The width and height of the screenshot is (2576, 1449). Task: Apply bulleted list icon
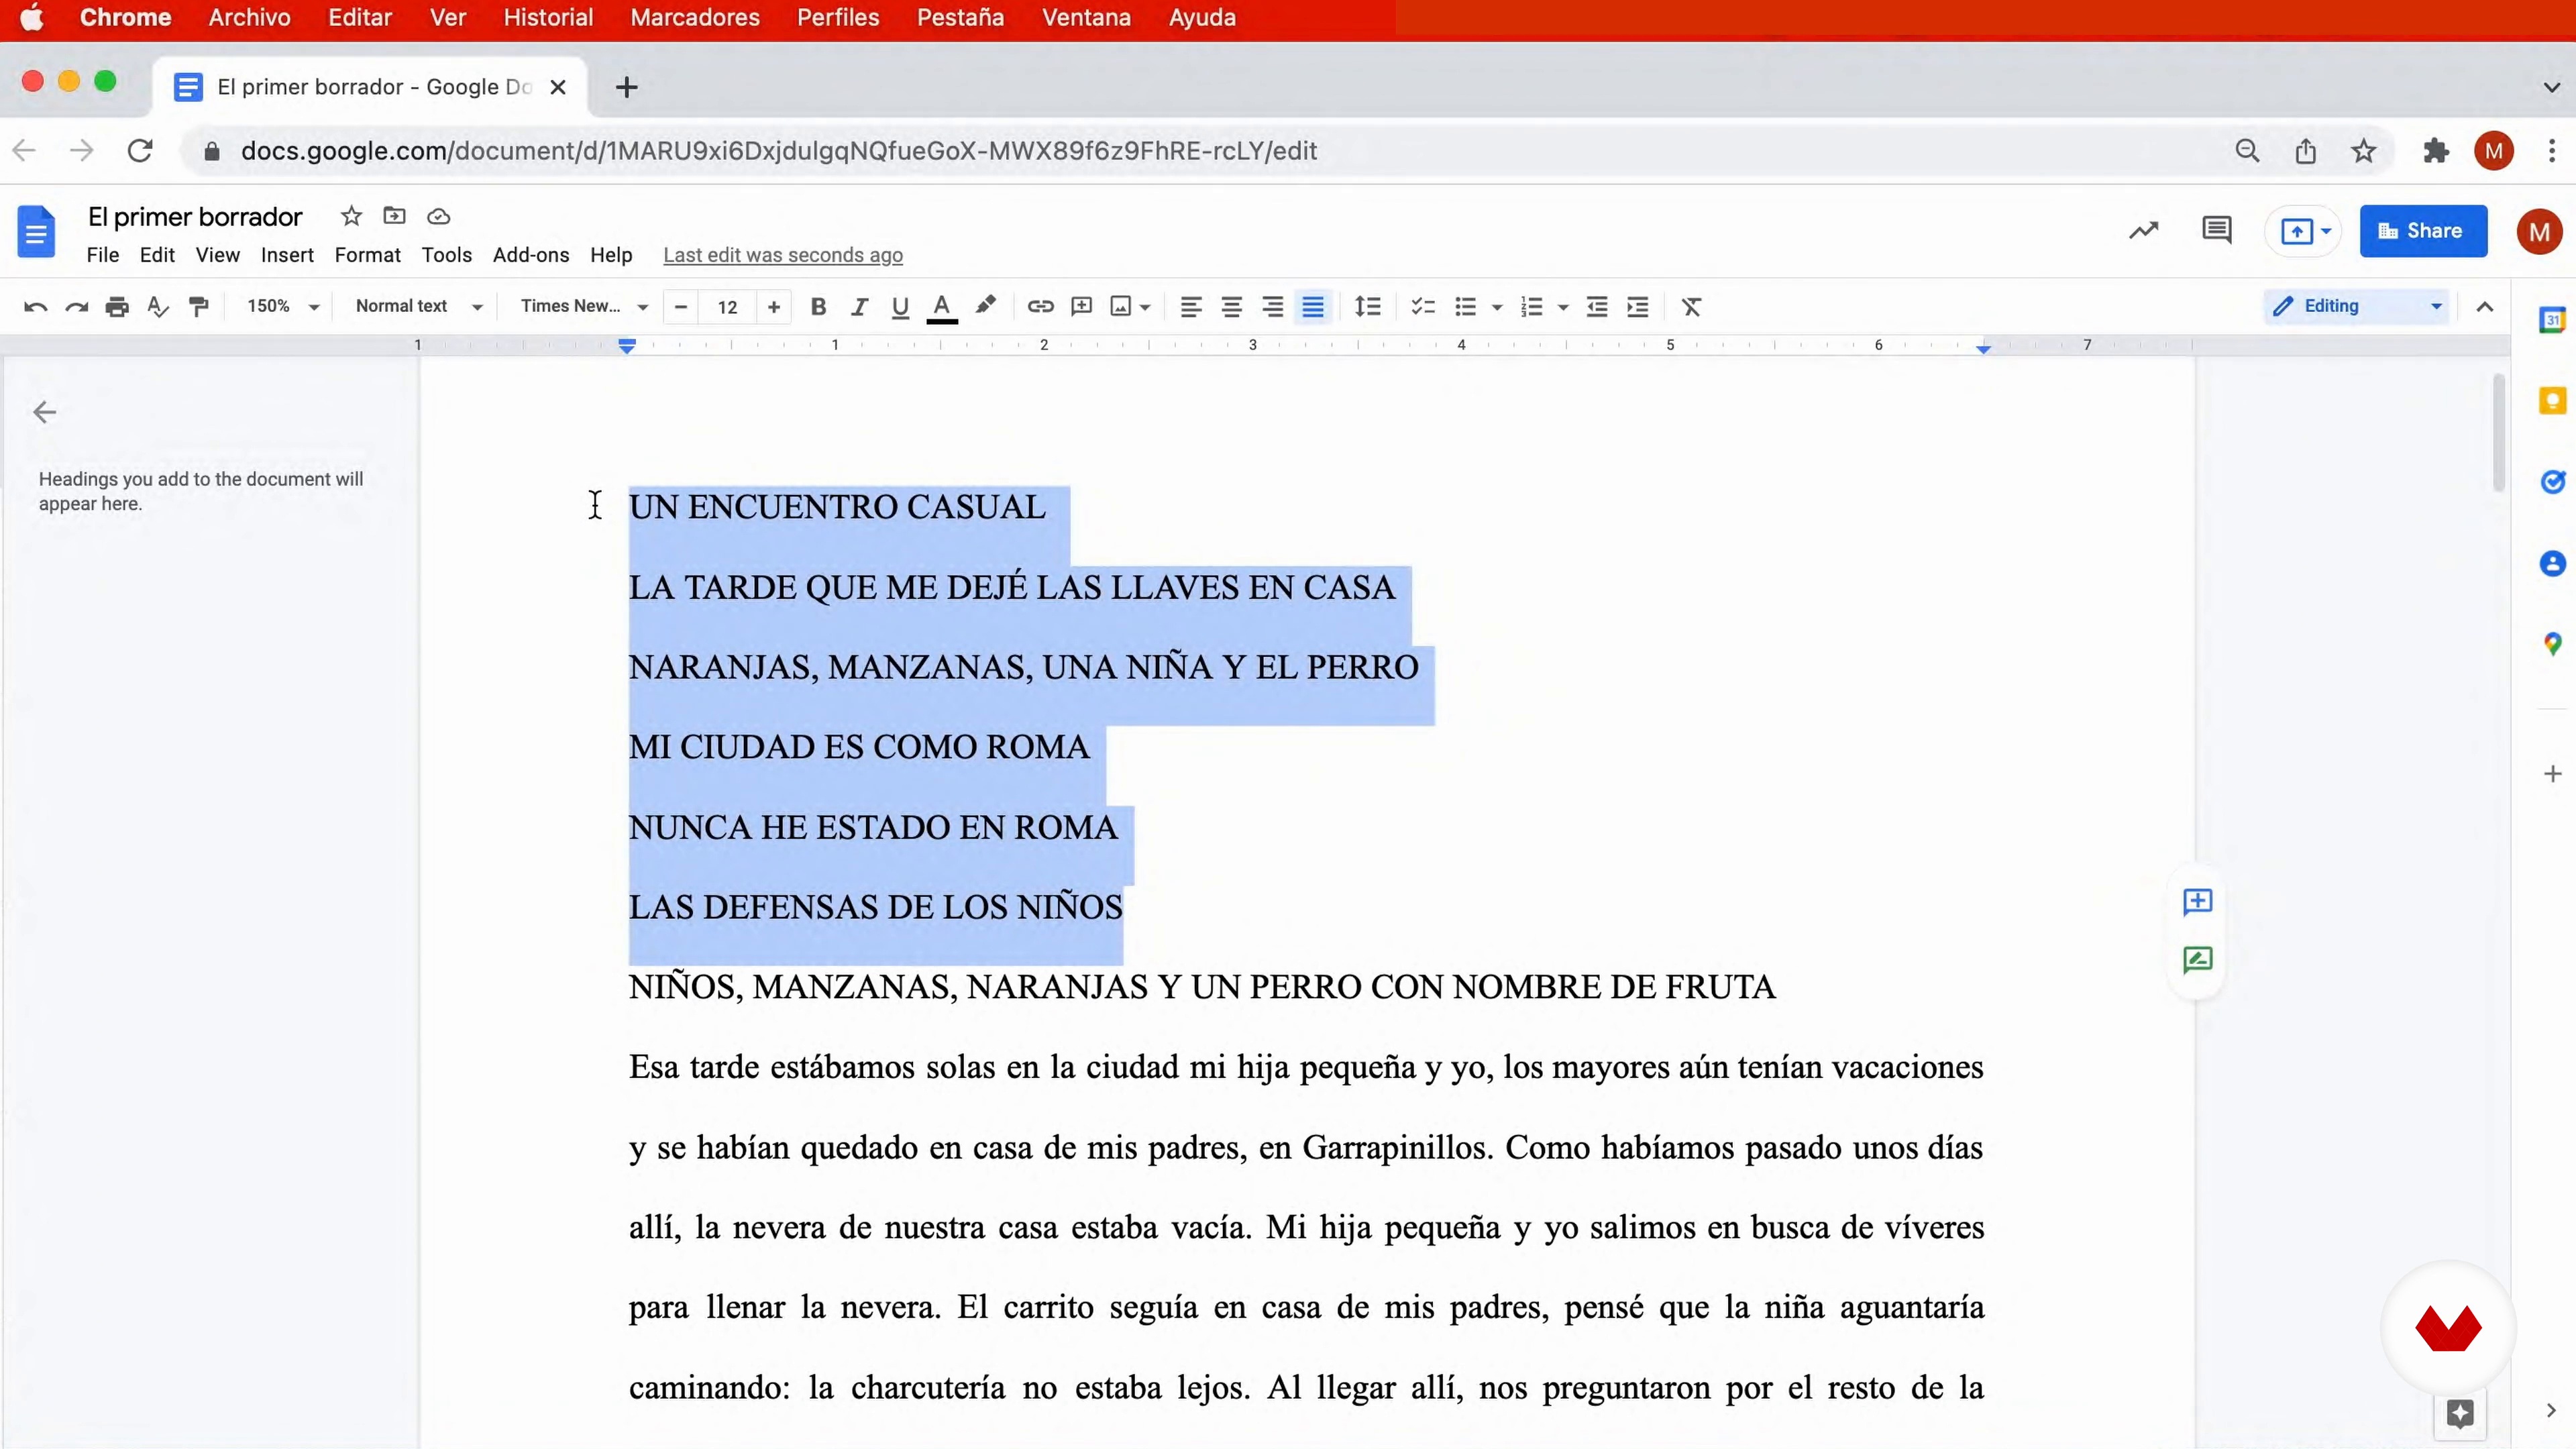[x=1465, y=306]
